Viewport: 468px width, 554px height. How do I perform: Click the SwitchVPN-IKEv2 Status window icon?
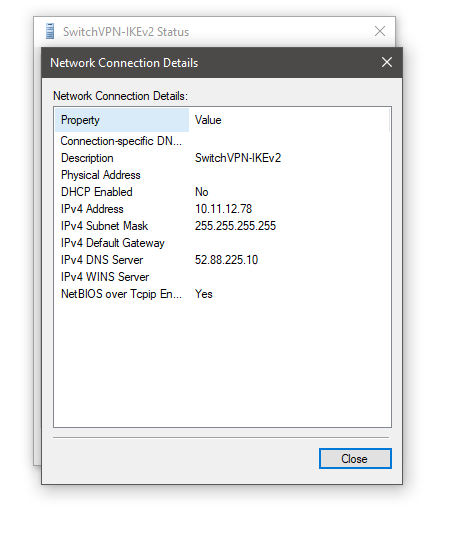[50, 31]
